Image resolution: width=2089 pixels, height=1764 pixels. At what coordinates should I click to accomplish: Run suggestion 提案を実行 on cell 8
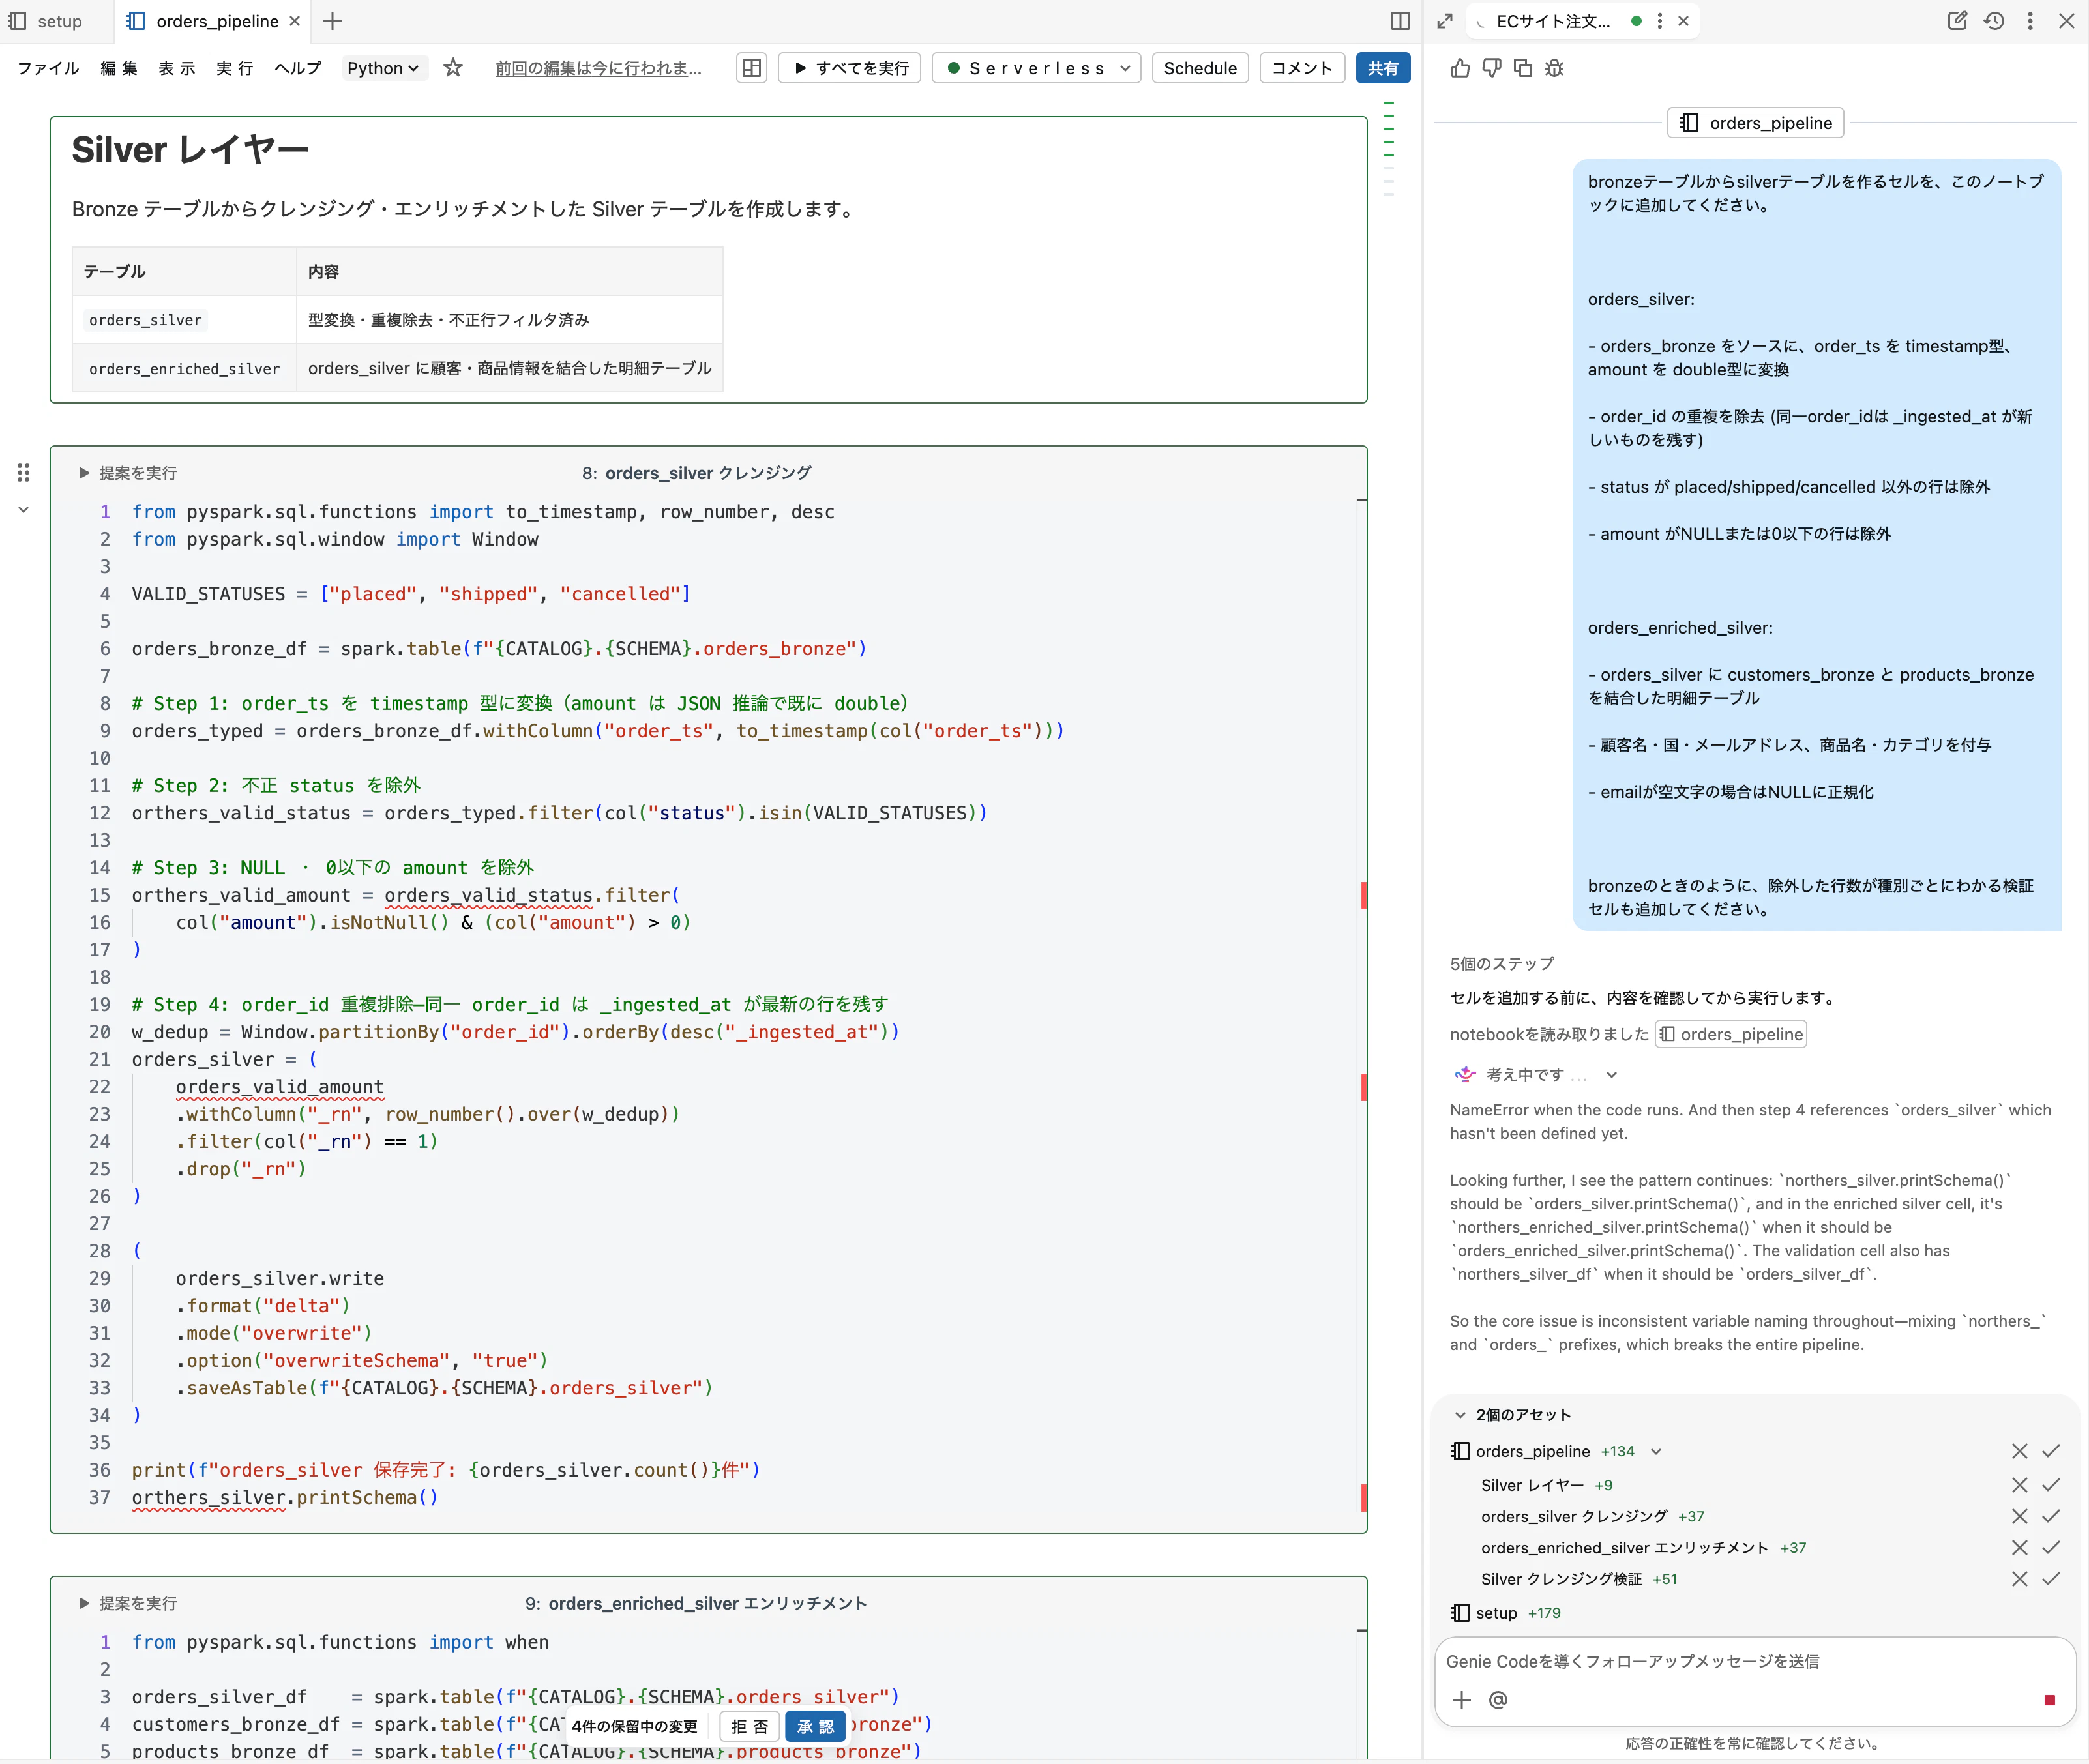click(127, 473)
